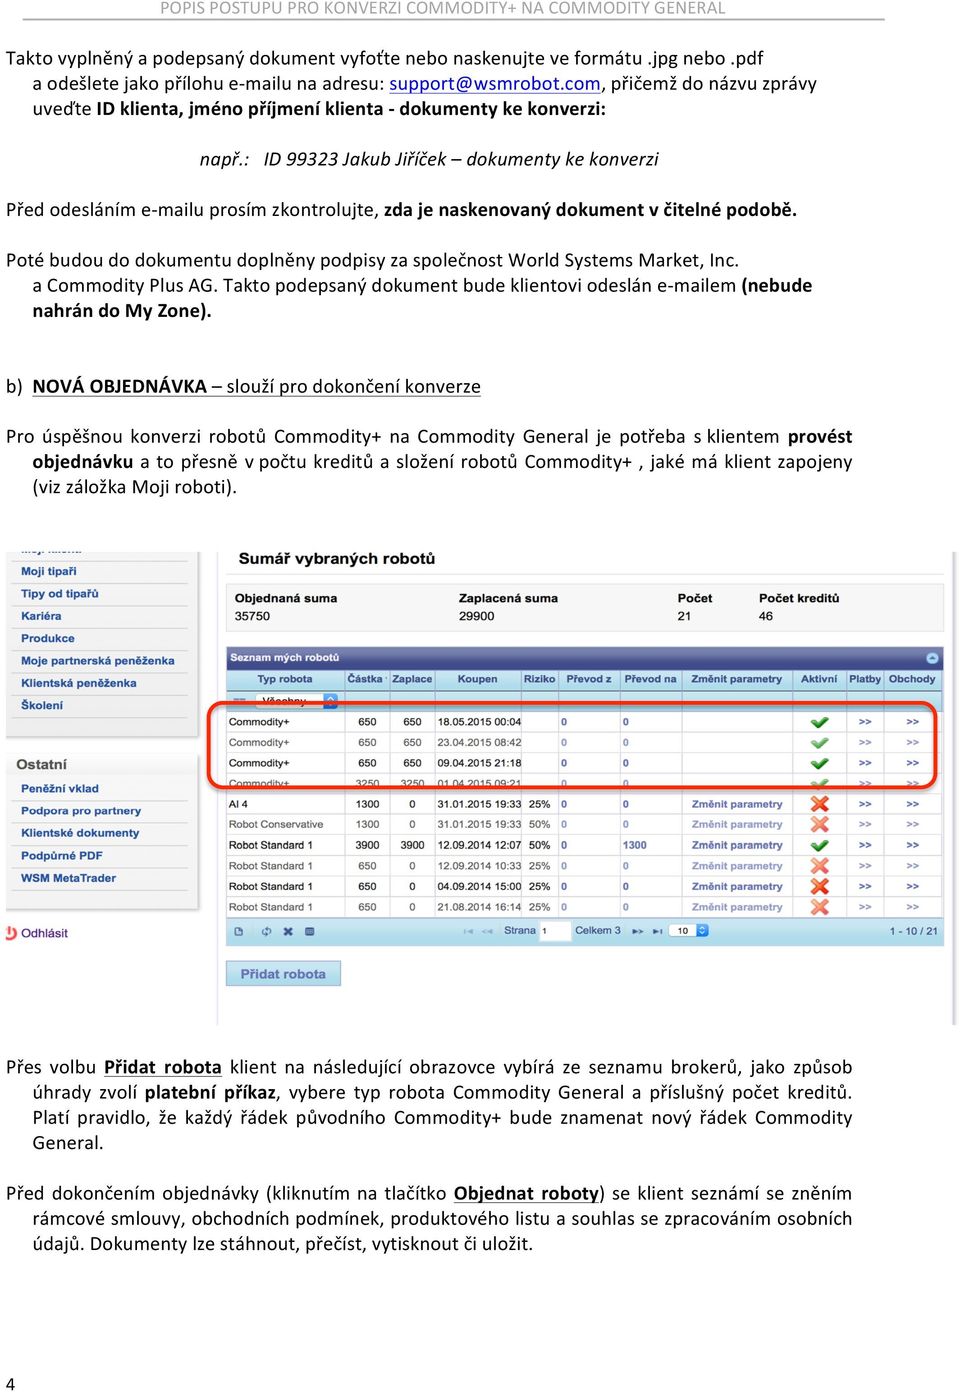
Task: Click the red cross in AI 4 row
Action: pos(820,804)
